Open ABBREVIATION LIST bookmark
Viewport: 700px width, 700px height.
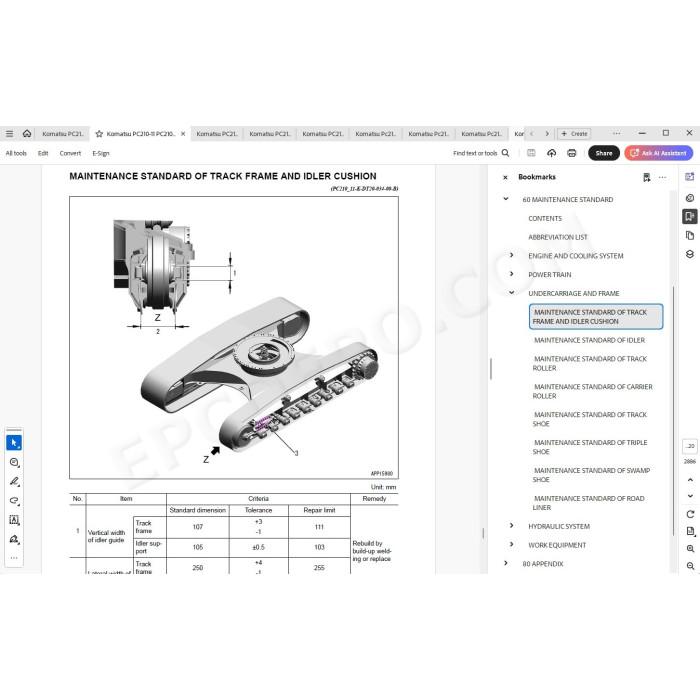click(558, 238)
